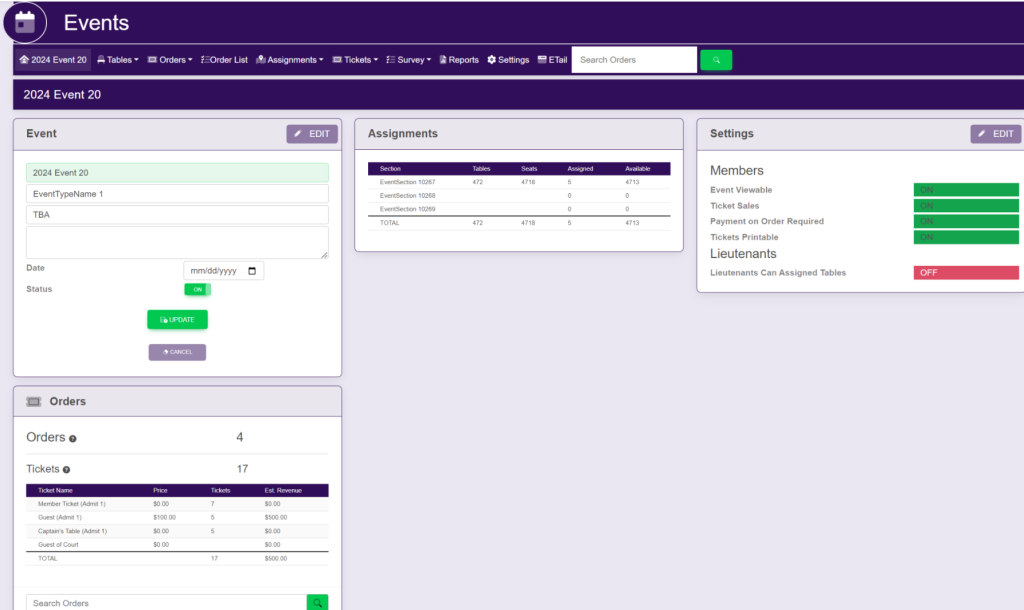Expand the Assignments dropdown menu
The width and height of the screenshot is (1024, 610).
(x=290, y=60)
